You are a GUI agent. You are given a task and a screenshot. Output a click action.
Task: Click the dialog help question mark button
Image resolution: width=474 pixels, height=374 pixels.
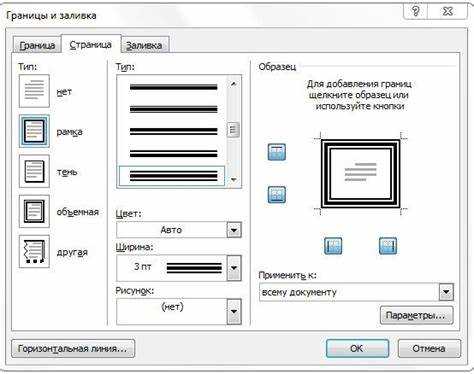[416, 11]
